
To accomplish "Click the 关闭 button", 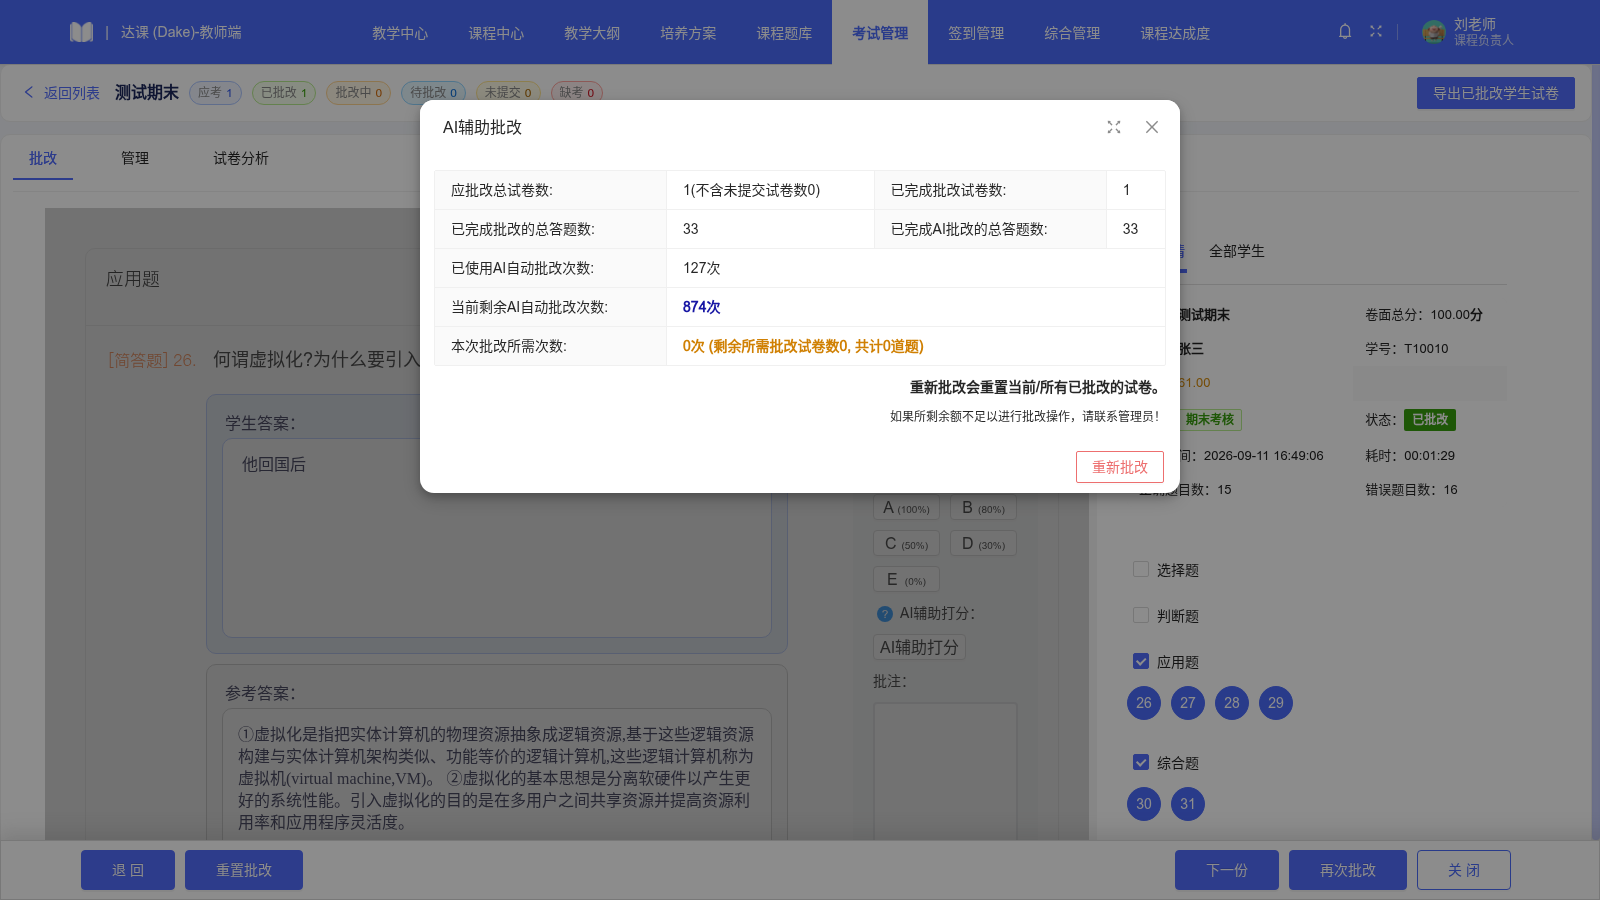I will tap(1464, 870).
